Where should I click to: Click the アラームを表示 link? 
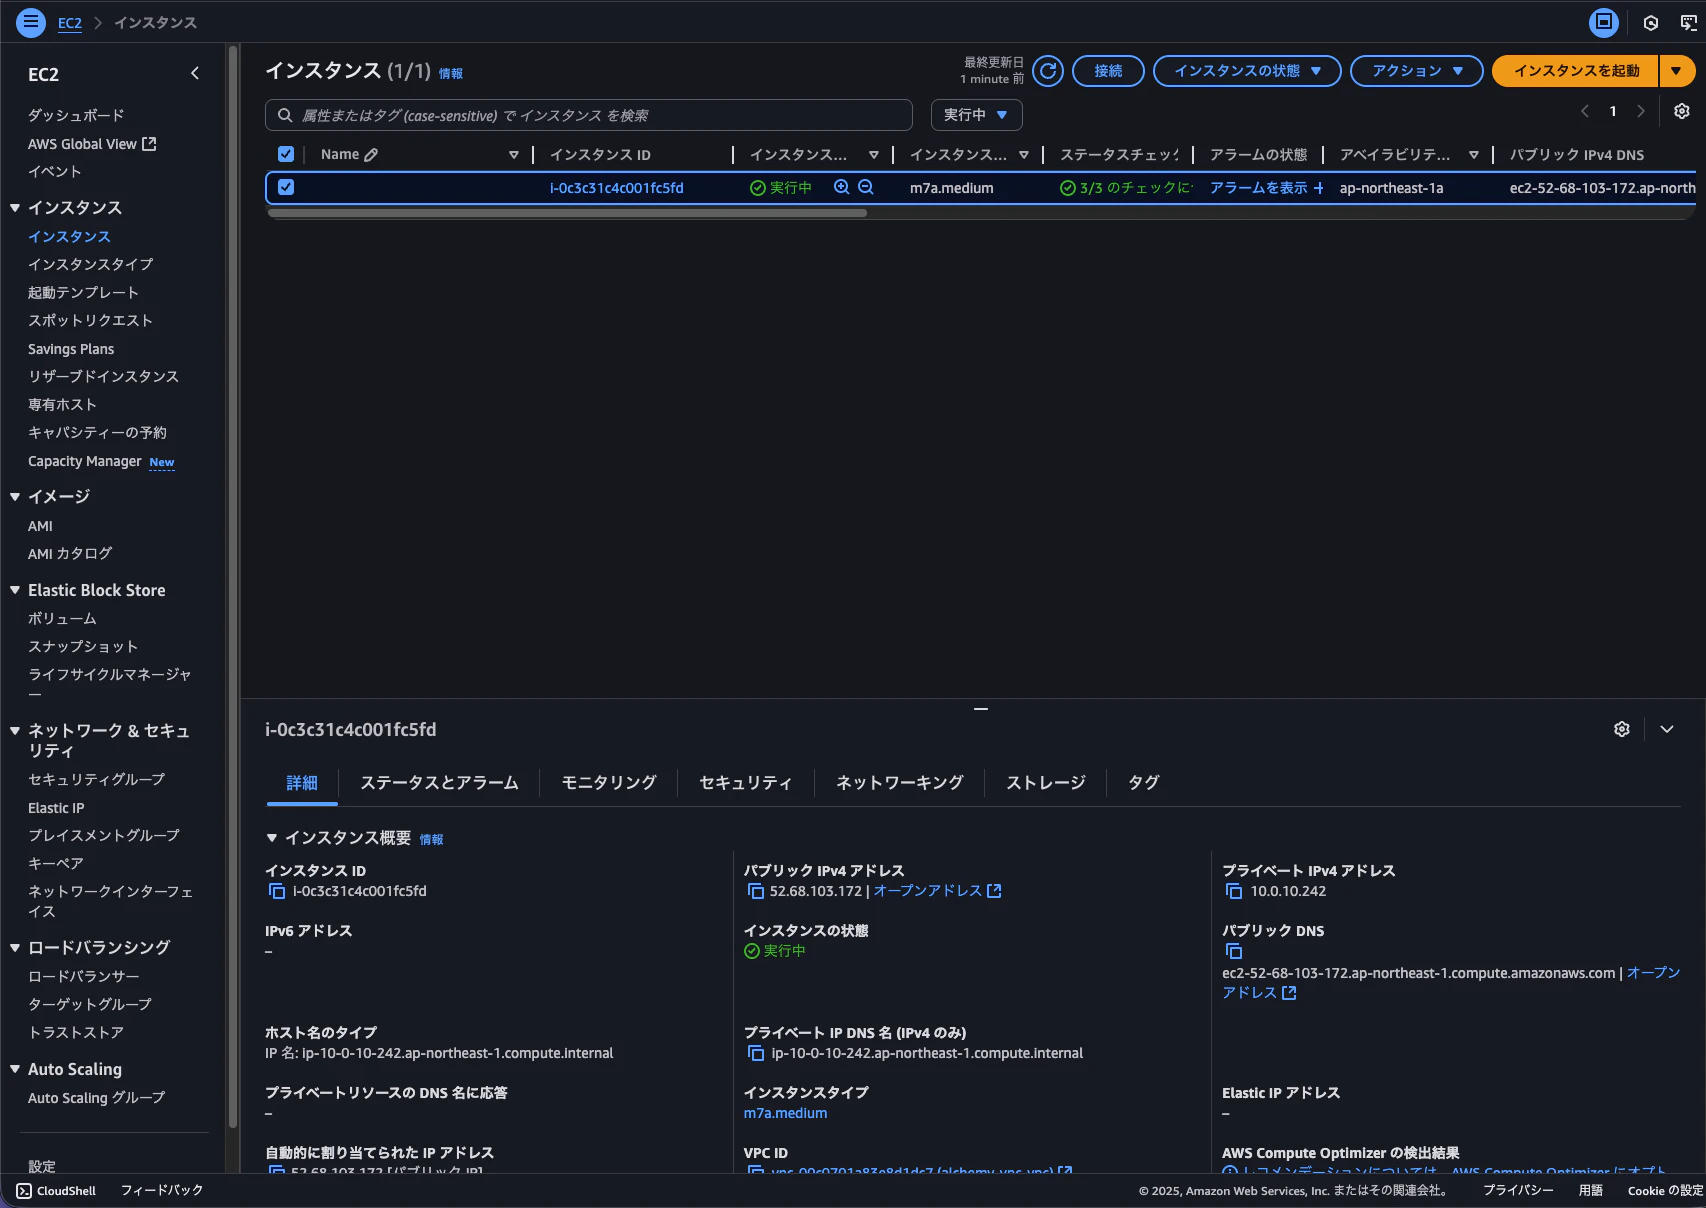point(1258,188)
